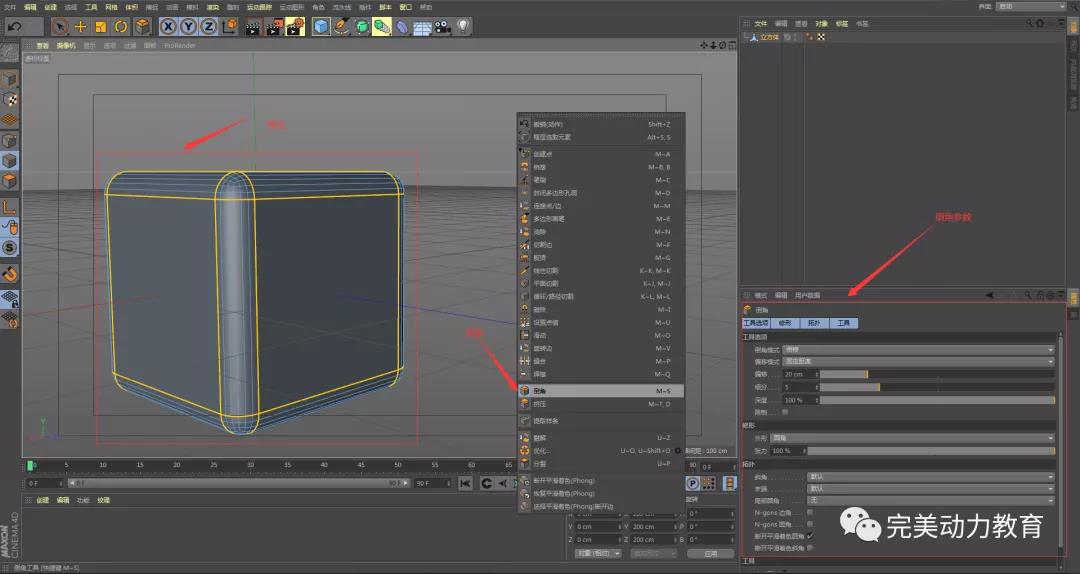Uncheck the 断开平滑着色圆角 checkbox
1080x574 pixels.
click(810, 536)
